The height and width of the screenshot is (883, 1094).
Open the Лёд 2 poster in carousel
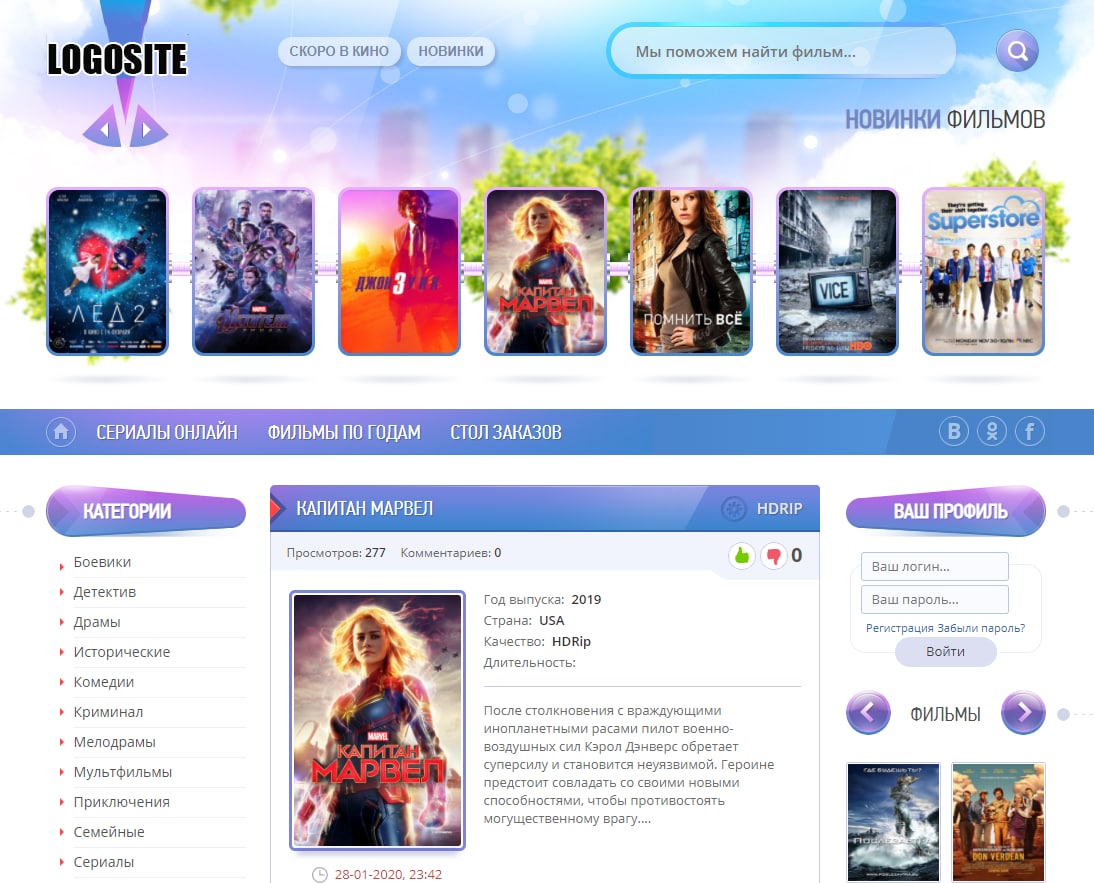[107, 271]
